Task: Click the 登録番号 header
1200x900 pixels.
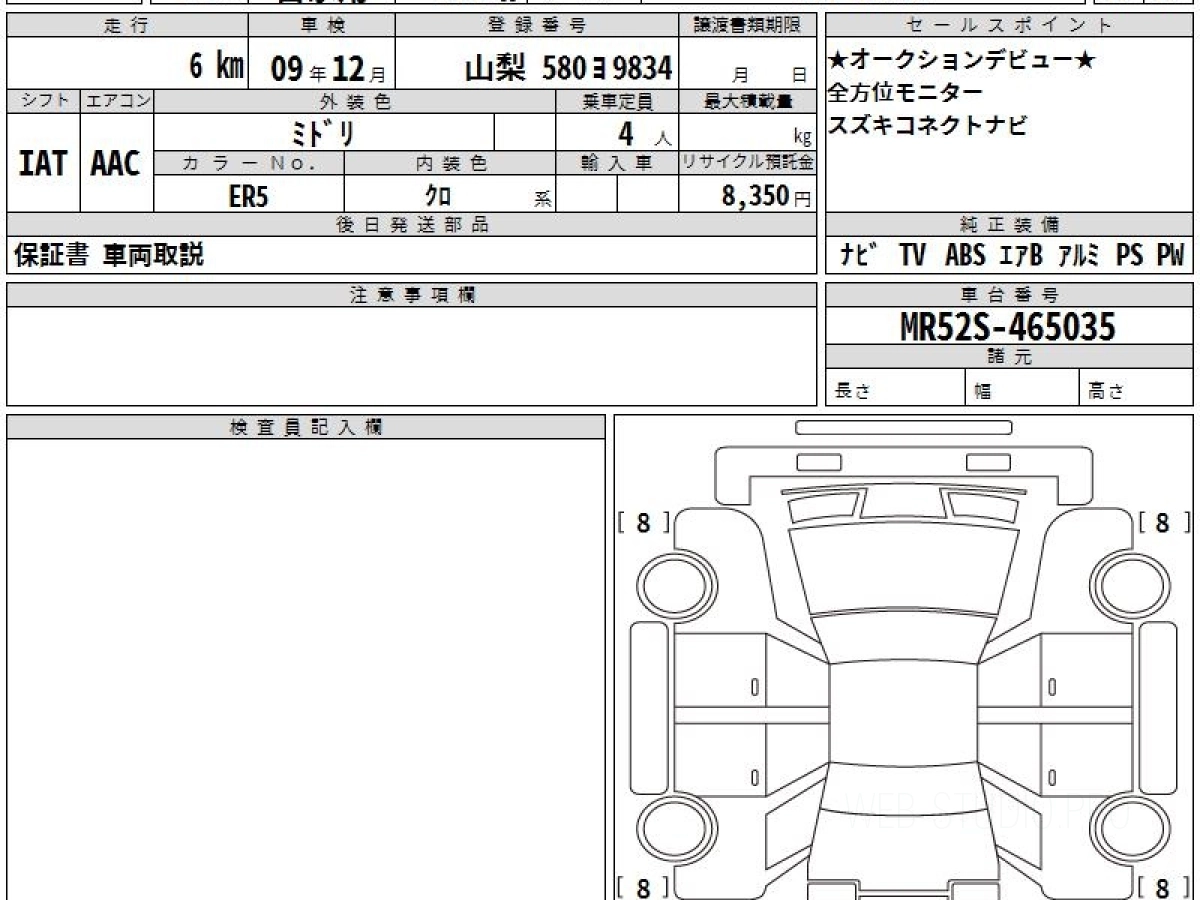Action: [537, 26]
